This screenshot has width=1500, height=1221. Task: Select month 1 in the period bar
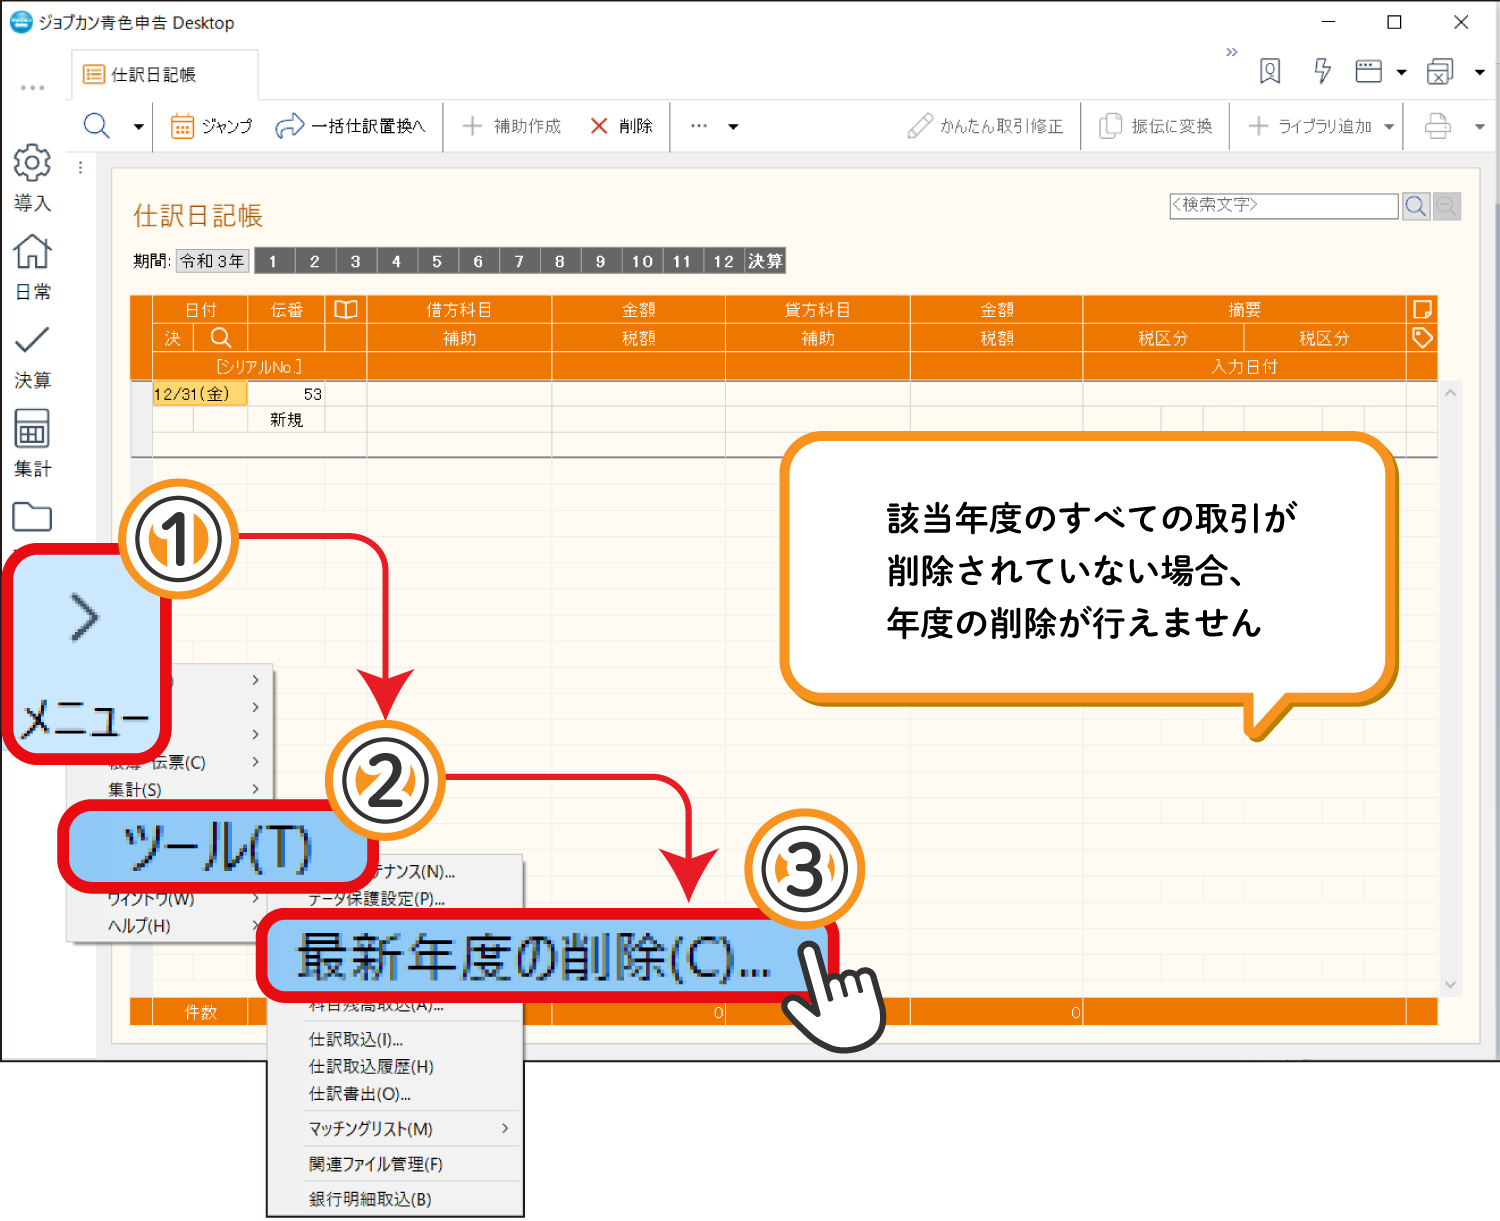[273, 261]
